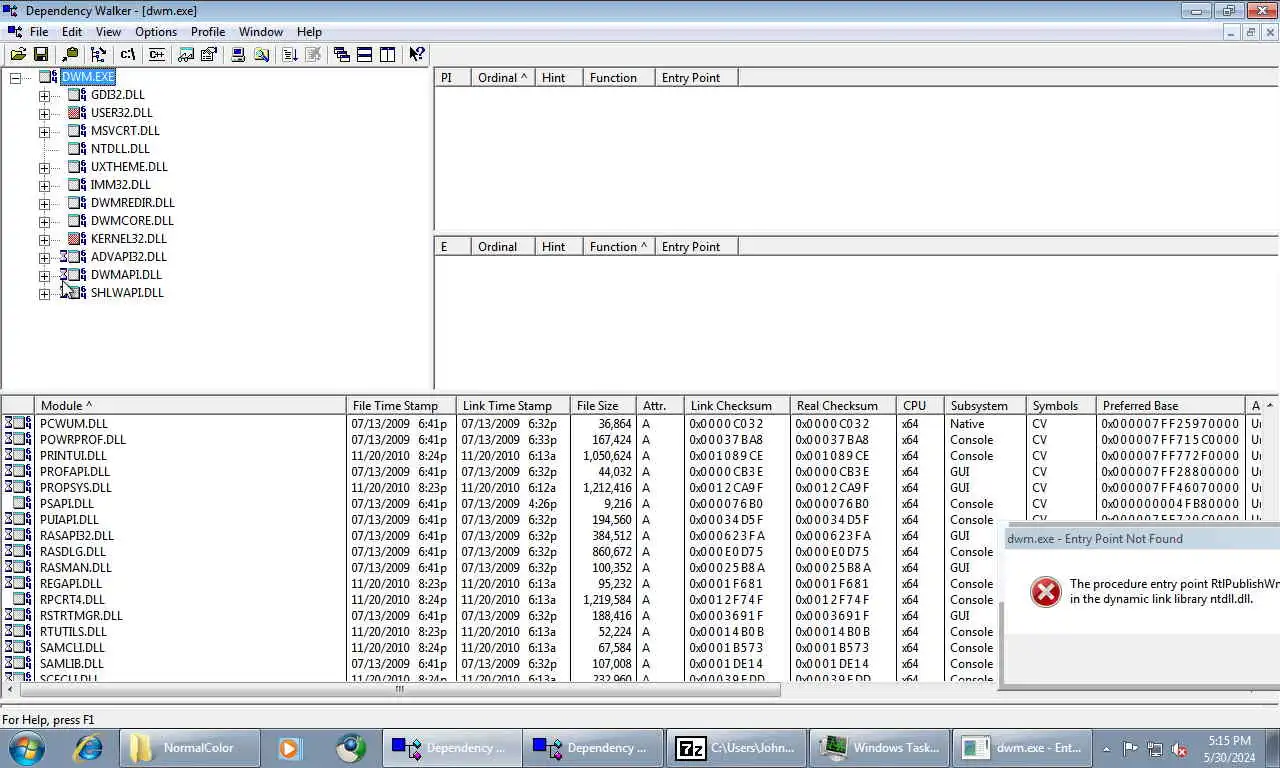
Task: Click the Open file toolbar icon
Action: (18, 55)
